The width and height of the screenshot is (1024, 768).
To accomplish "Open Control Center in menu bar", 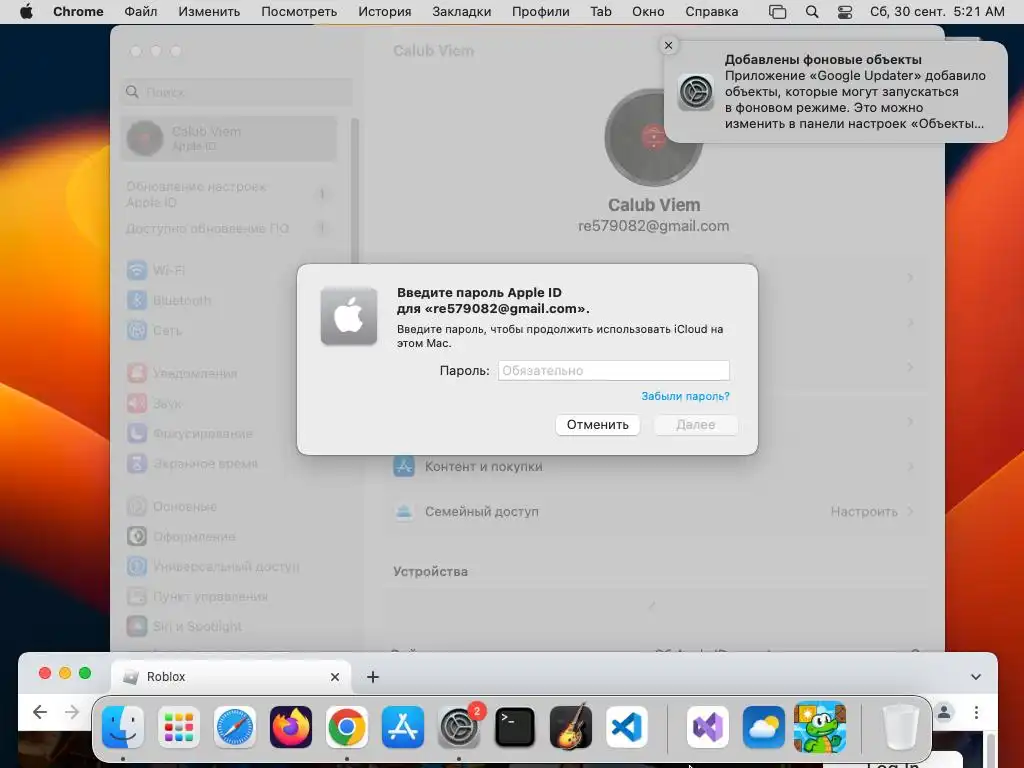I will pos(844,12).
